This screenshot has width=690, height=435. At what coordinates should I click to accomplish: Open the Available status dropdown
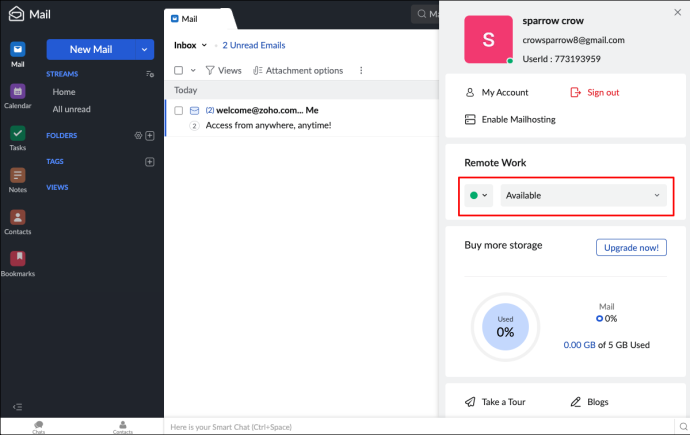(x=584, y=195)
